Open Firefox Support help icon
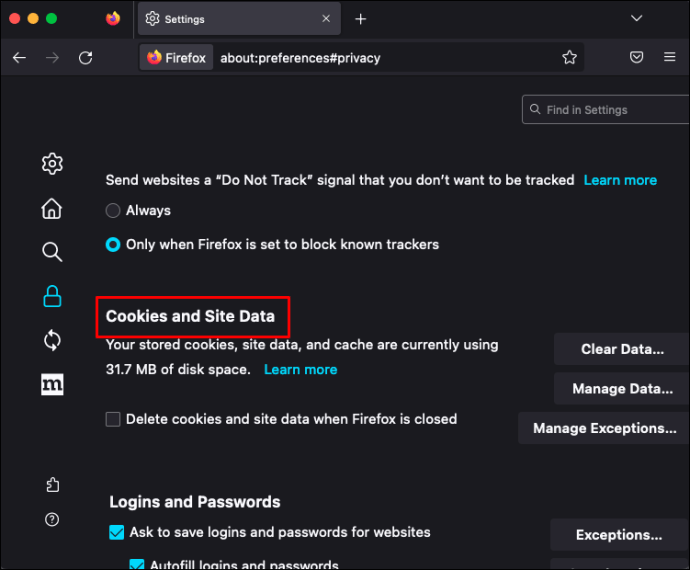The width and height of the screenshot is (690, 570). [52, 519]
